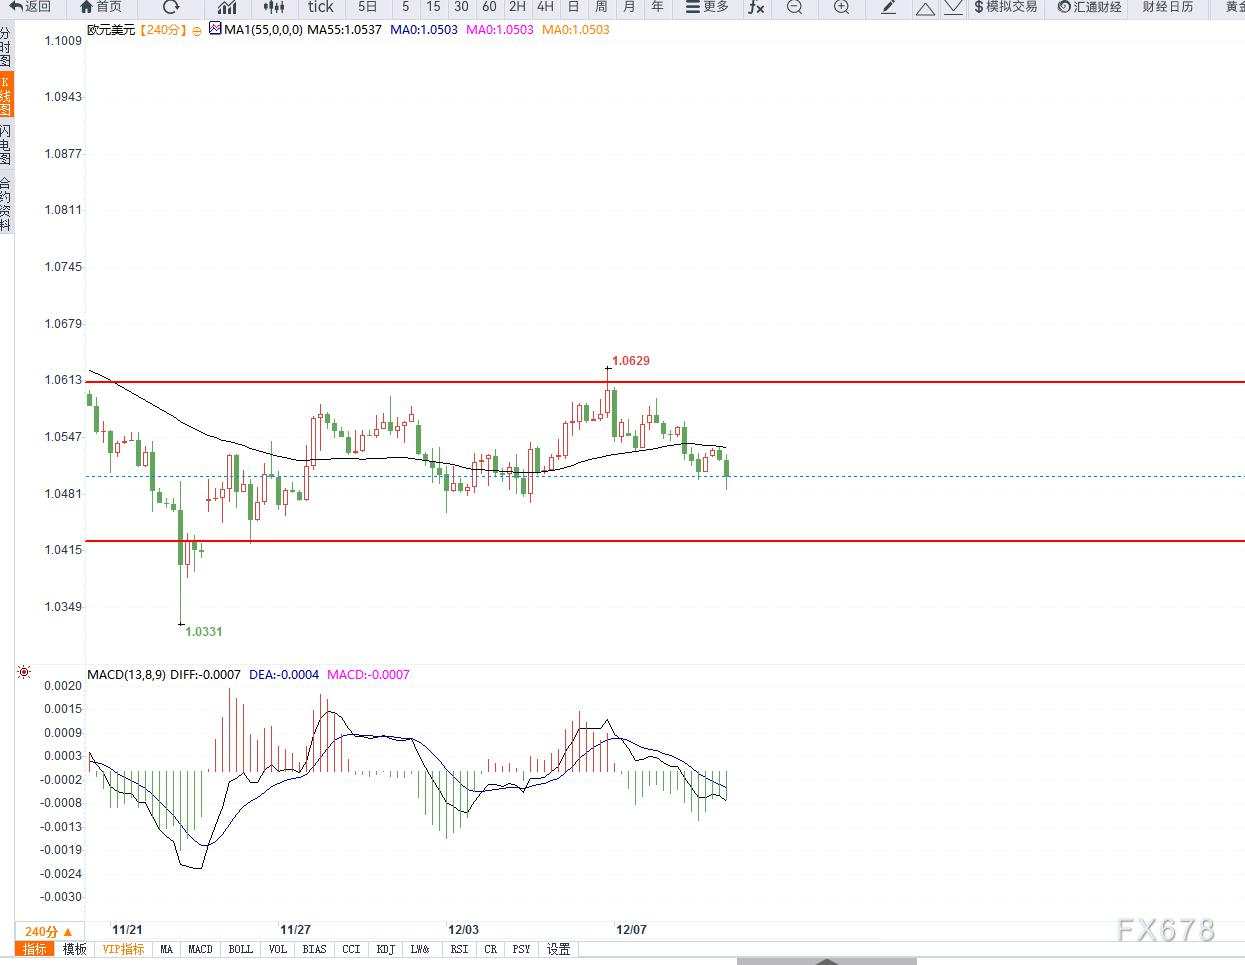Screen dimensions: 1245x965
Task: Apply the BIAS indicator
Action: [x=314, y=949]
